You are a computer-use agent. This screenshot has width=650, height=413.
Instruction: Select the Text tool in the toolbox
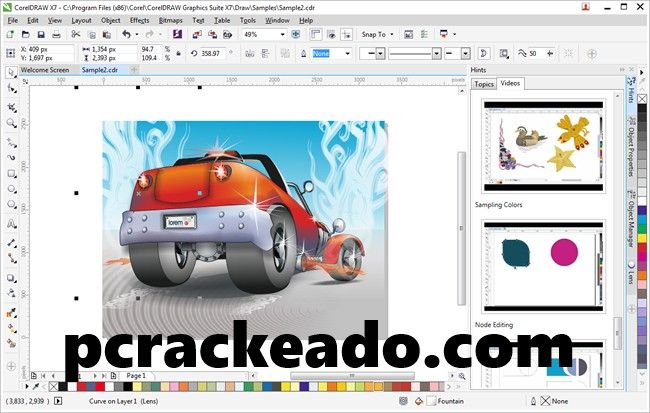11,223
